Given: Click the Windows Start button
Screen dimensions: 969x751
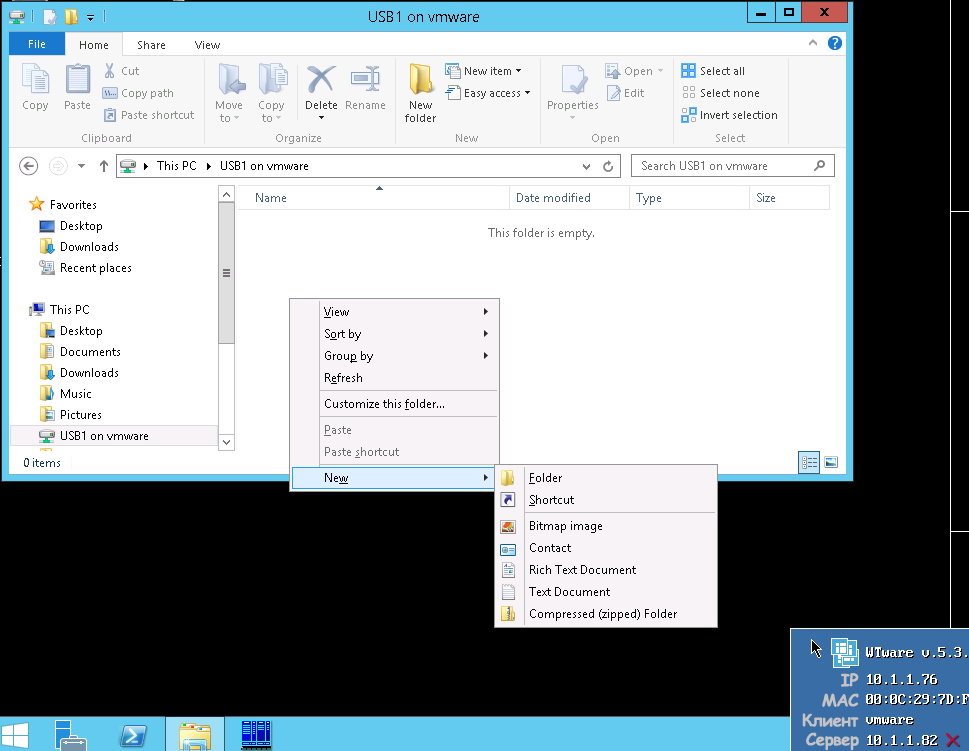Looking at the screenshot, I should [x=16, y=735].
